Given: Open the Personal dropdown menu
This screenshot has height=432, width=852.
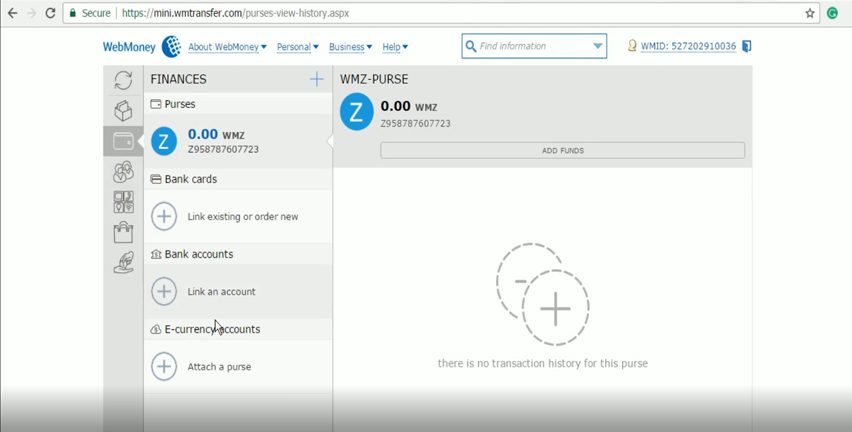Looking at the screenshot, I should [x=297, y=47].
